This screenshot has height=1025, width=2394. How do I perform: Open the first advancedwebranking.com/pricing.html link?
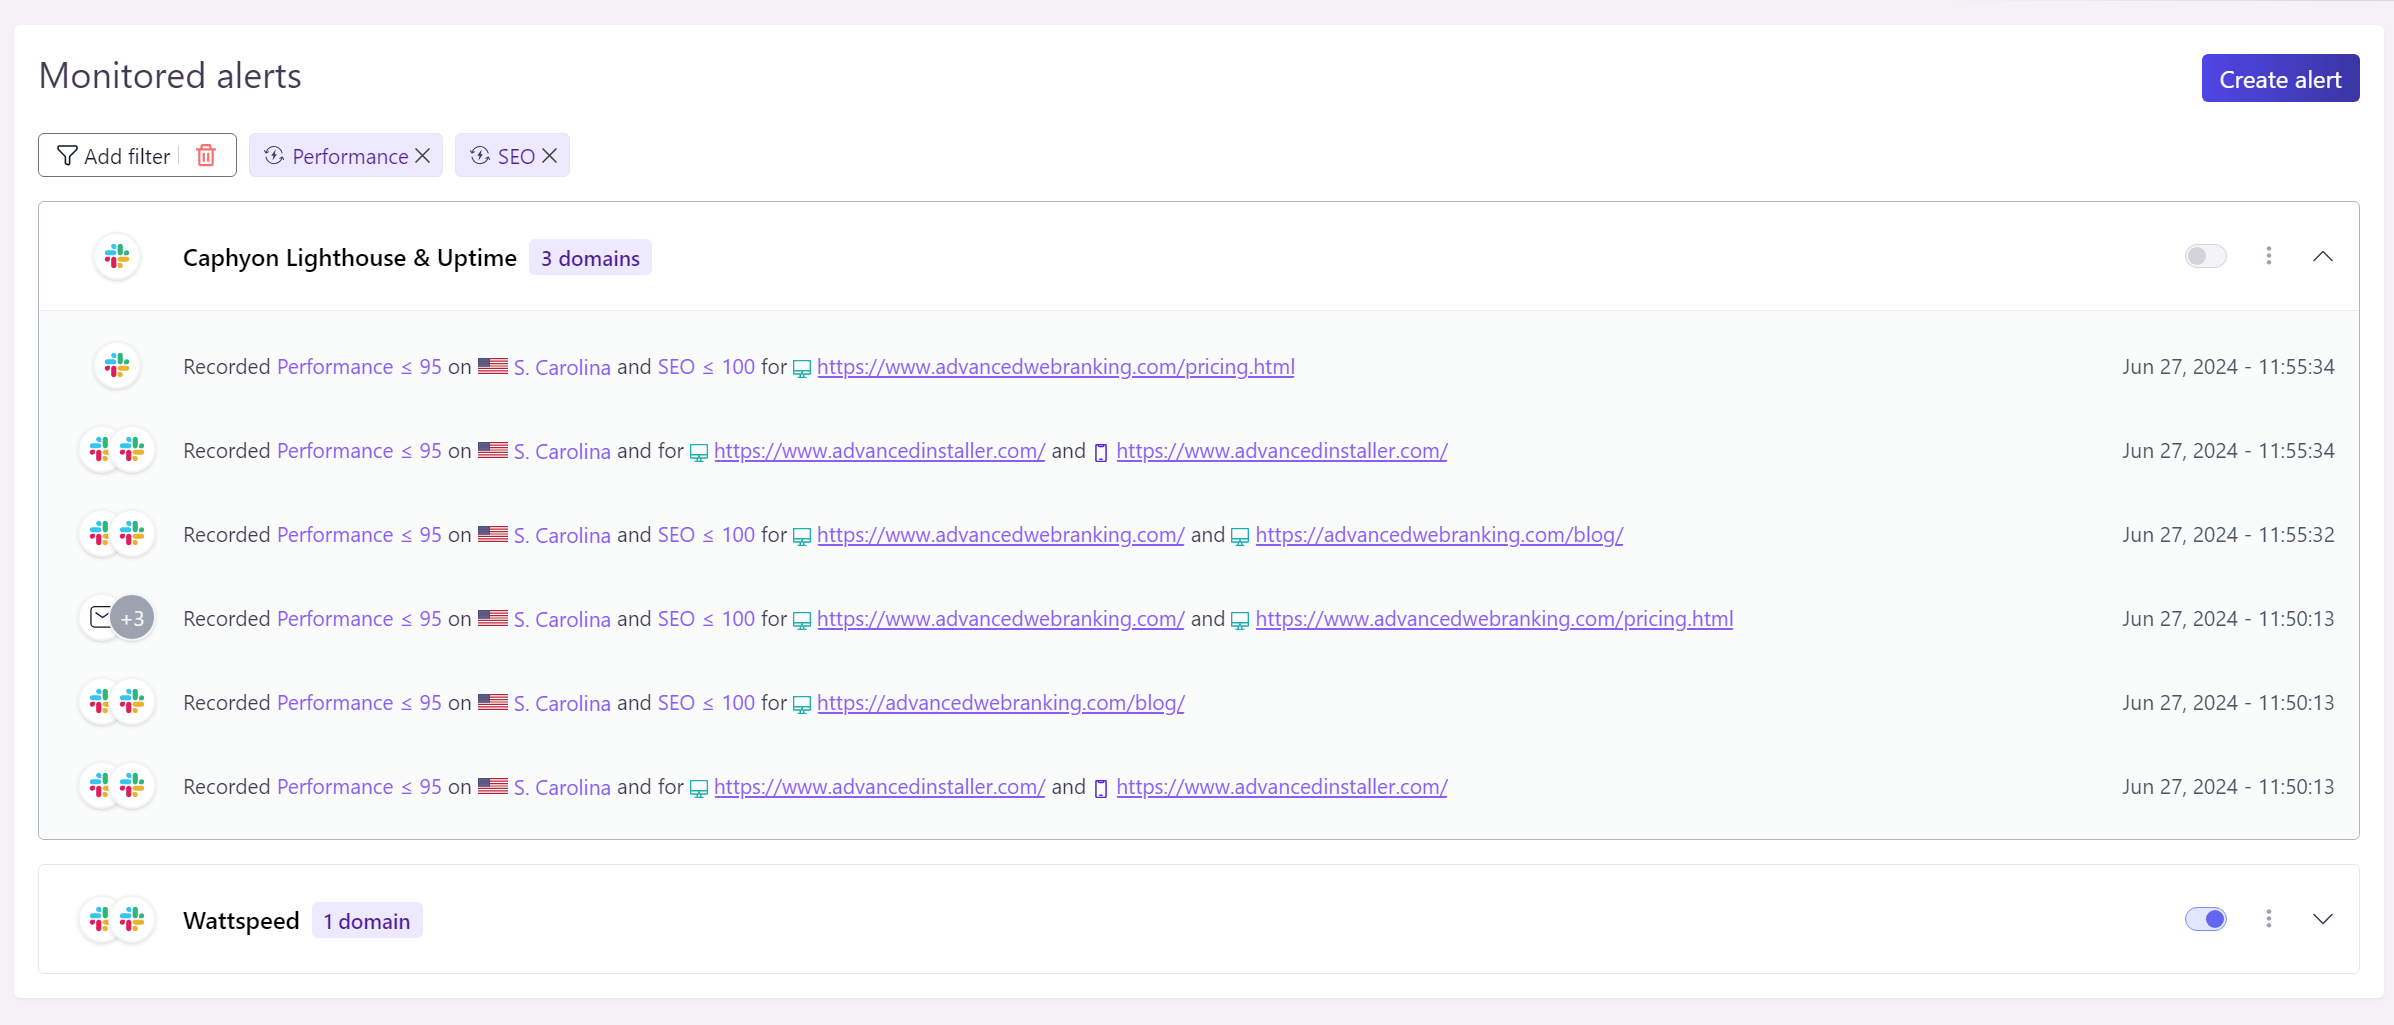[x=1055, y=367]
